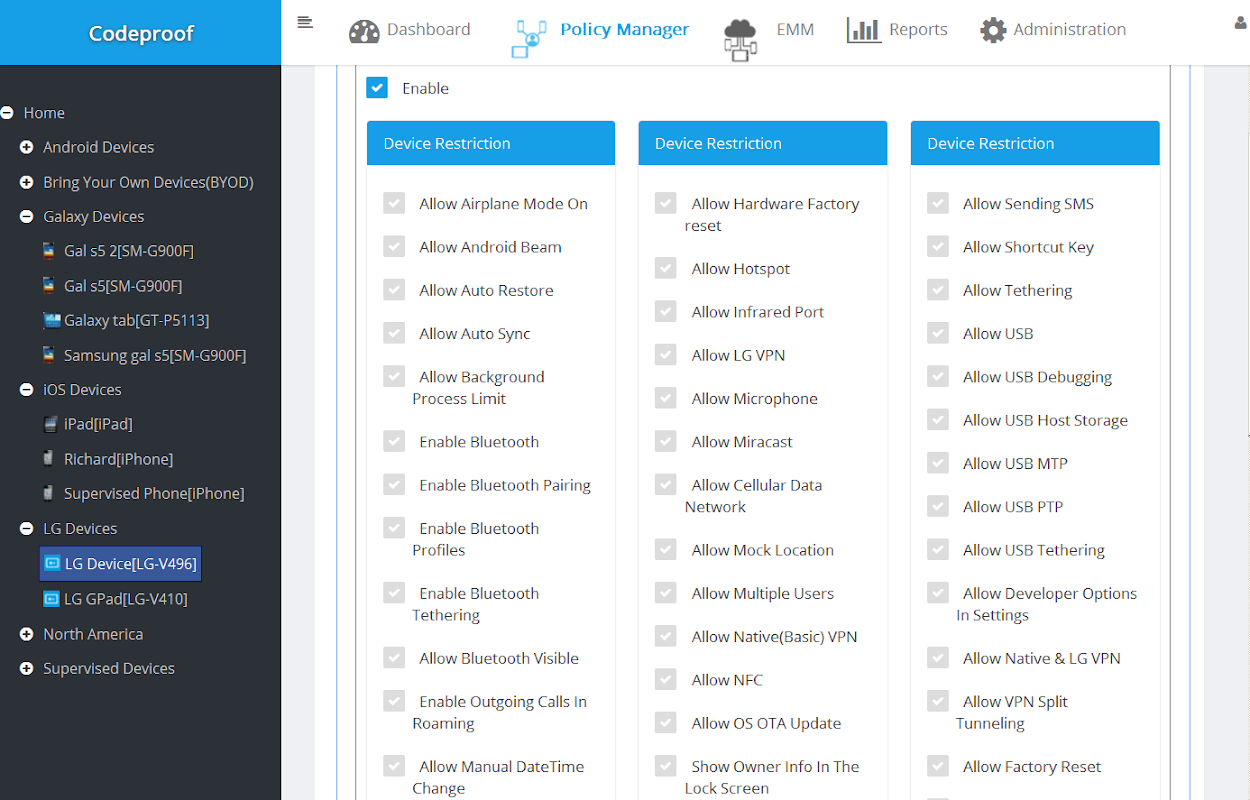The height and width of the screenshot is (800, 1250).
Task: Click the Allow Shortcut Key label
Action: pos(1028,247)
